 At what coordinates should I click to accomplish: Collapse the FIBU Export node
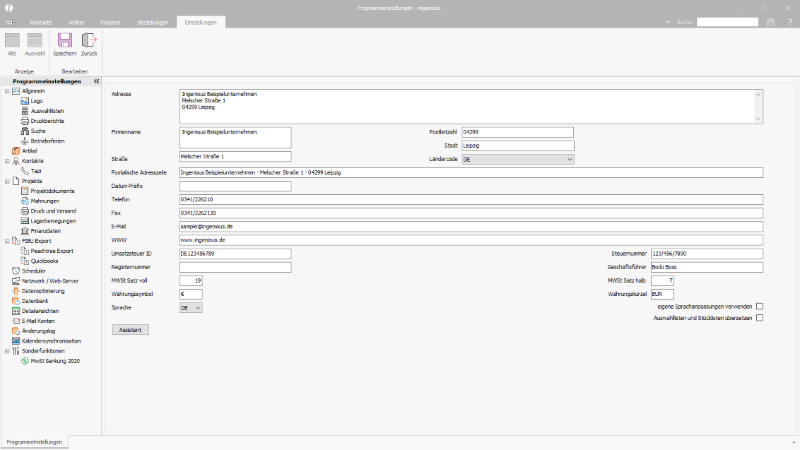(x=7, y=241)
